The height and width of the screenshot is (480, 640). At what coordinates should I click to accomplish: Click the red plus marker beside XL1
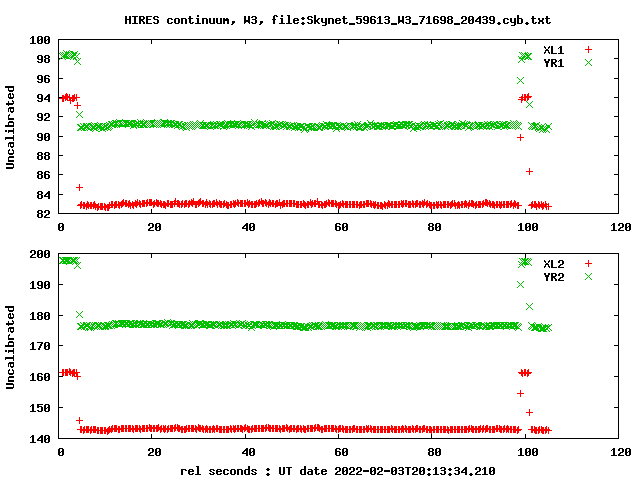click(588, 50)
